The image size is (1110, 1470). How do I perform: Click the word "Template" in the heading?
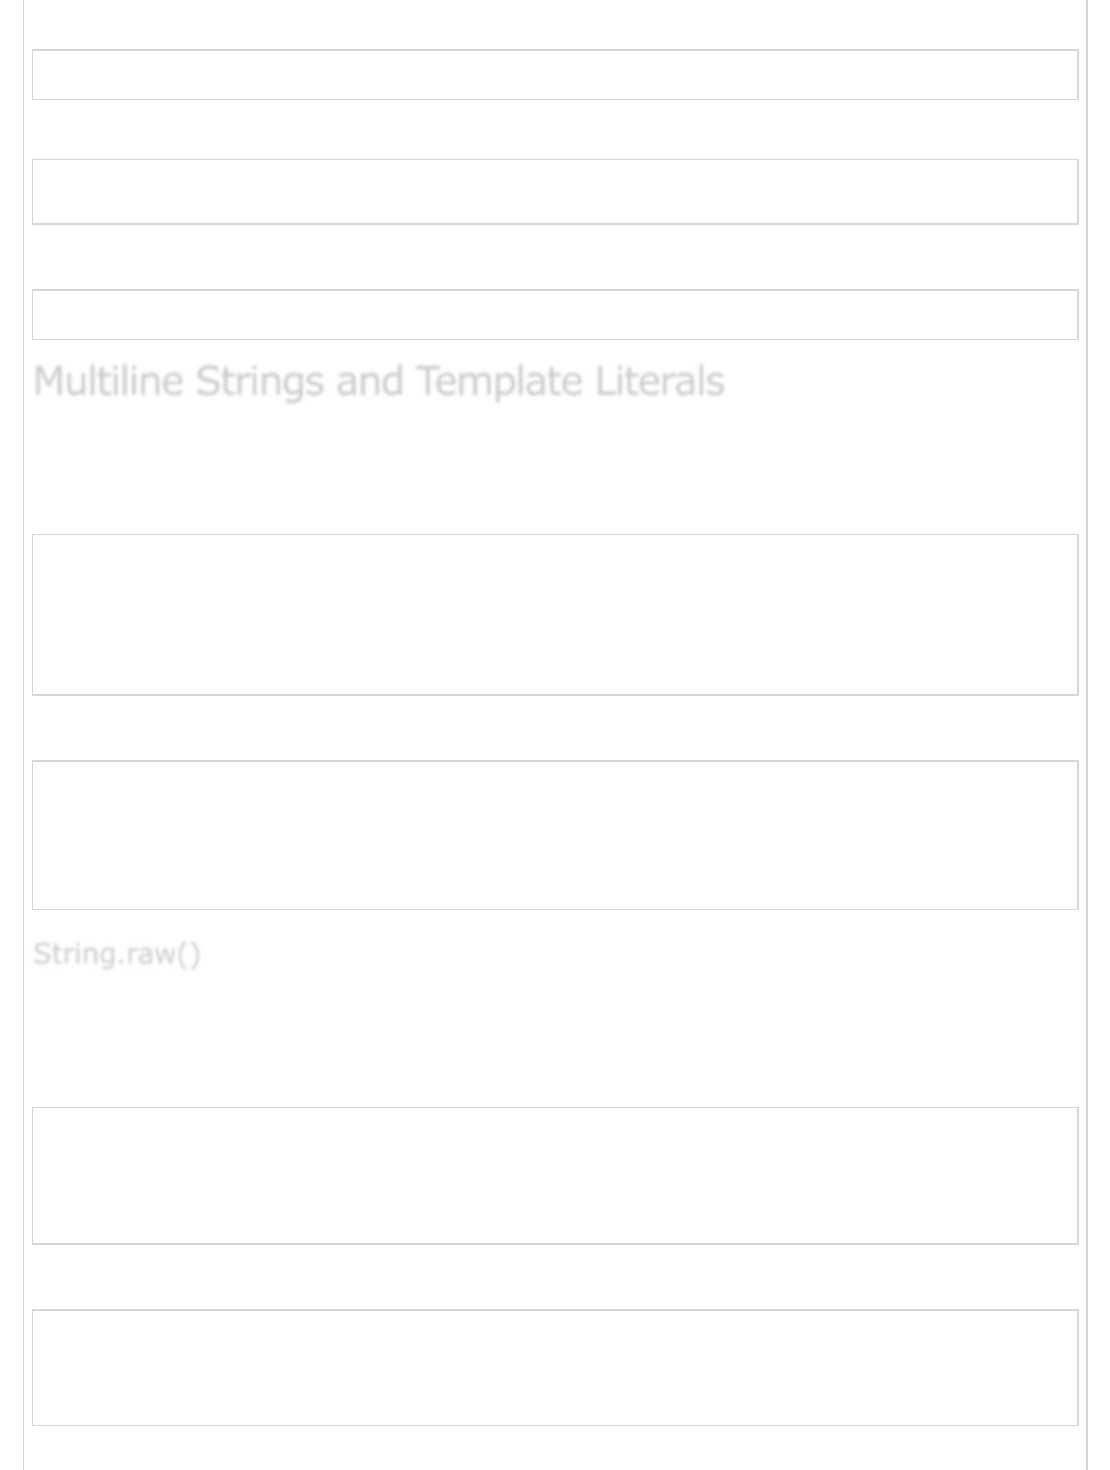point(499,382)
